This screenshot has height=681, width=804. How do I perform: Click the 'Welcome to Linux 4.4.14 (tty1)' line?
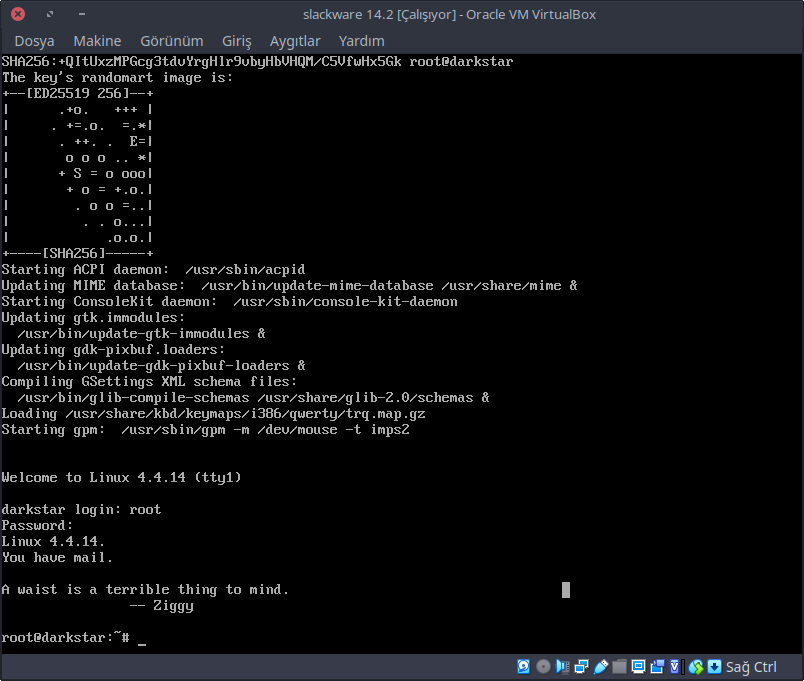point(122,477)
